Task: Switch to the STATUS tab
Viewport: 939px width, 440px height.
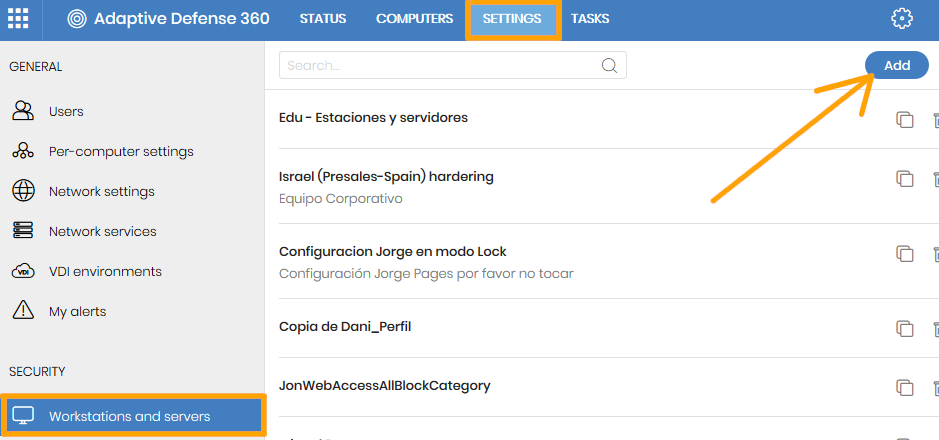Action: 323,19
